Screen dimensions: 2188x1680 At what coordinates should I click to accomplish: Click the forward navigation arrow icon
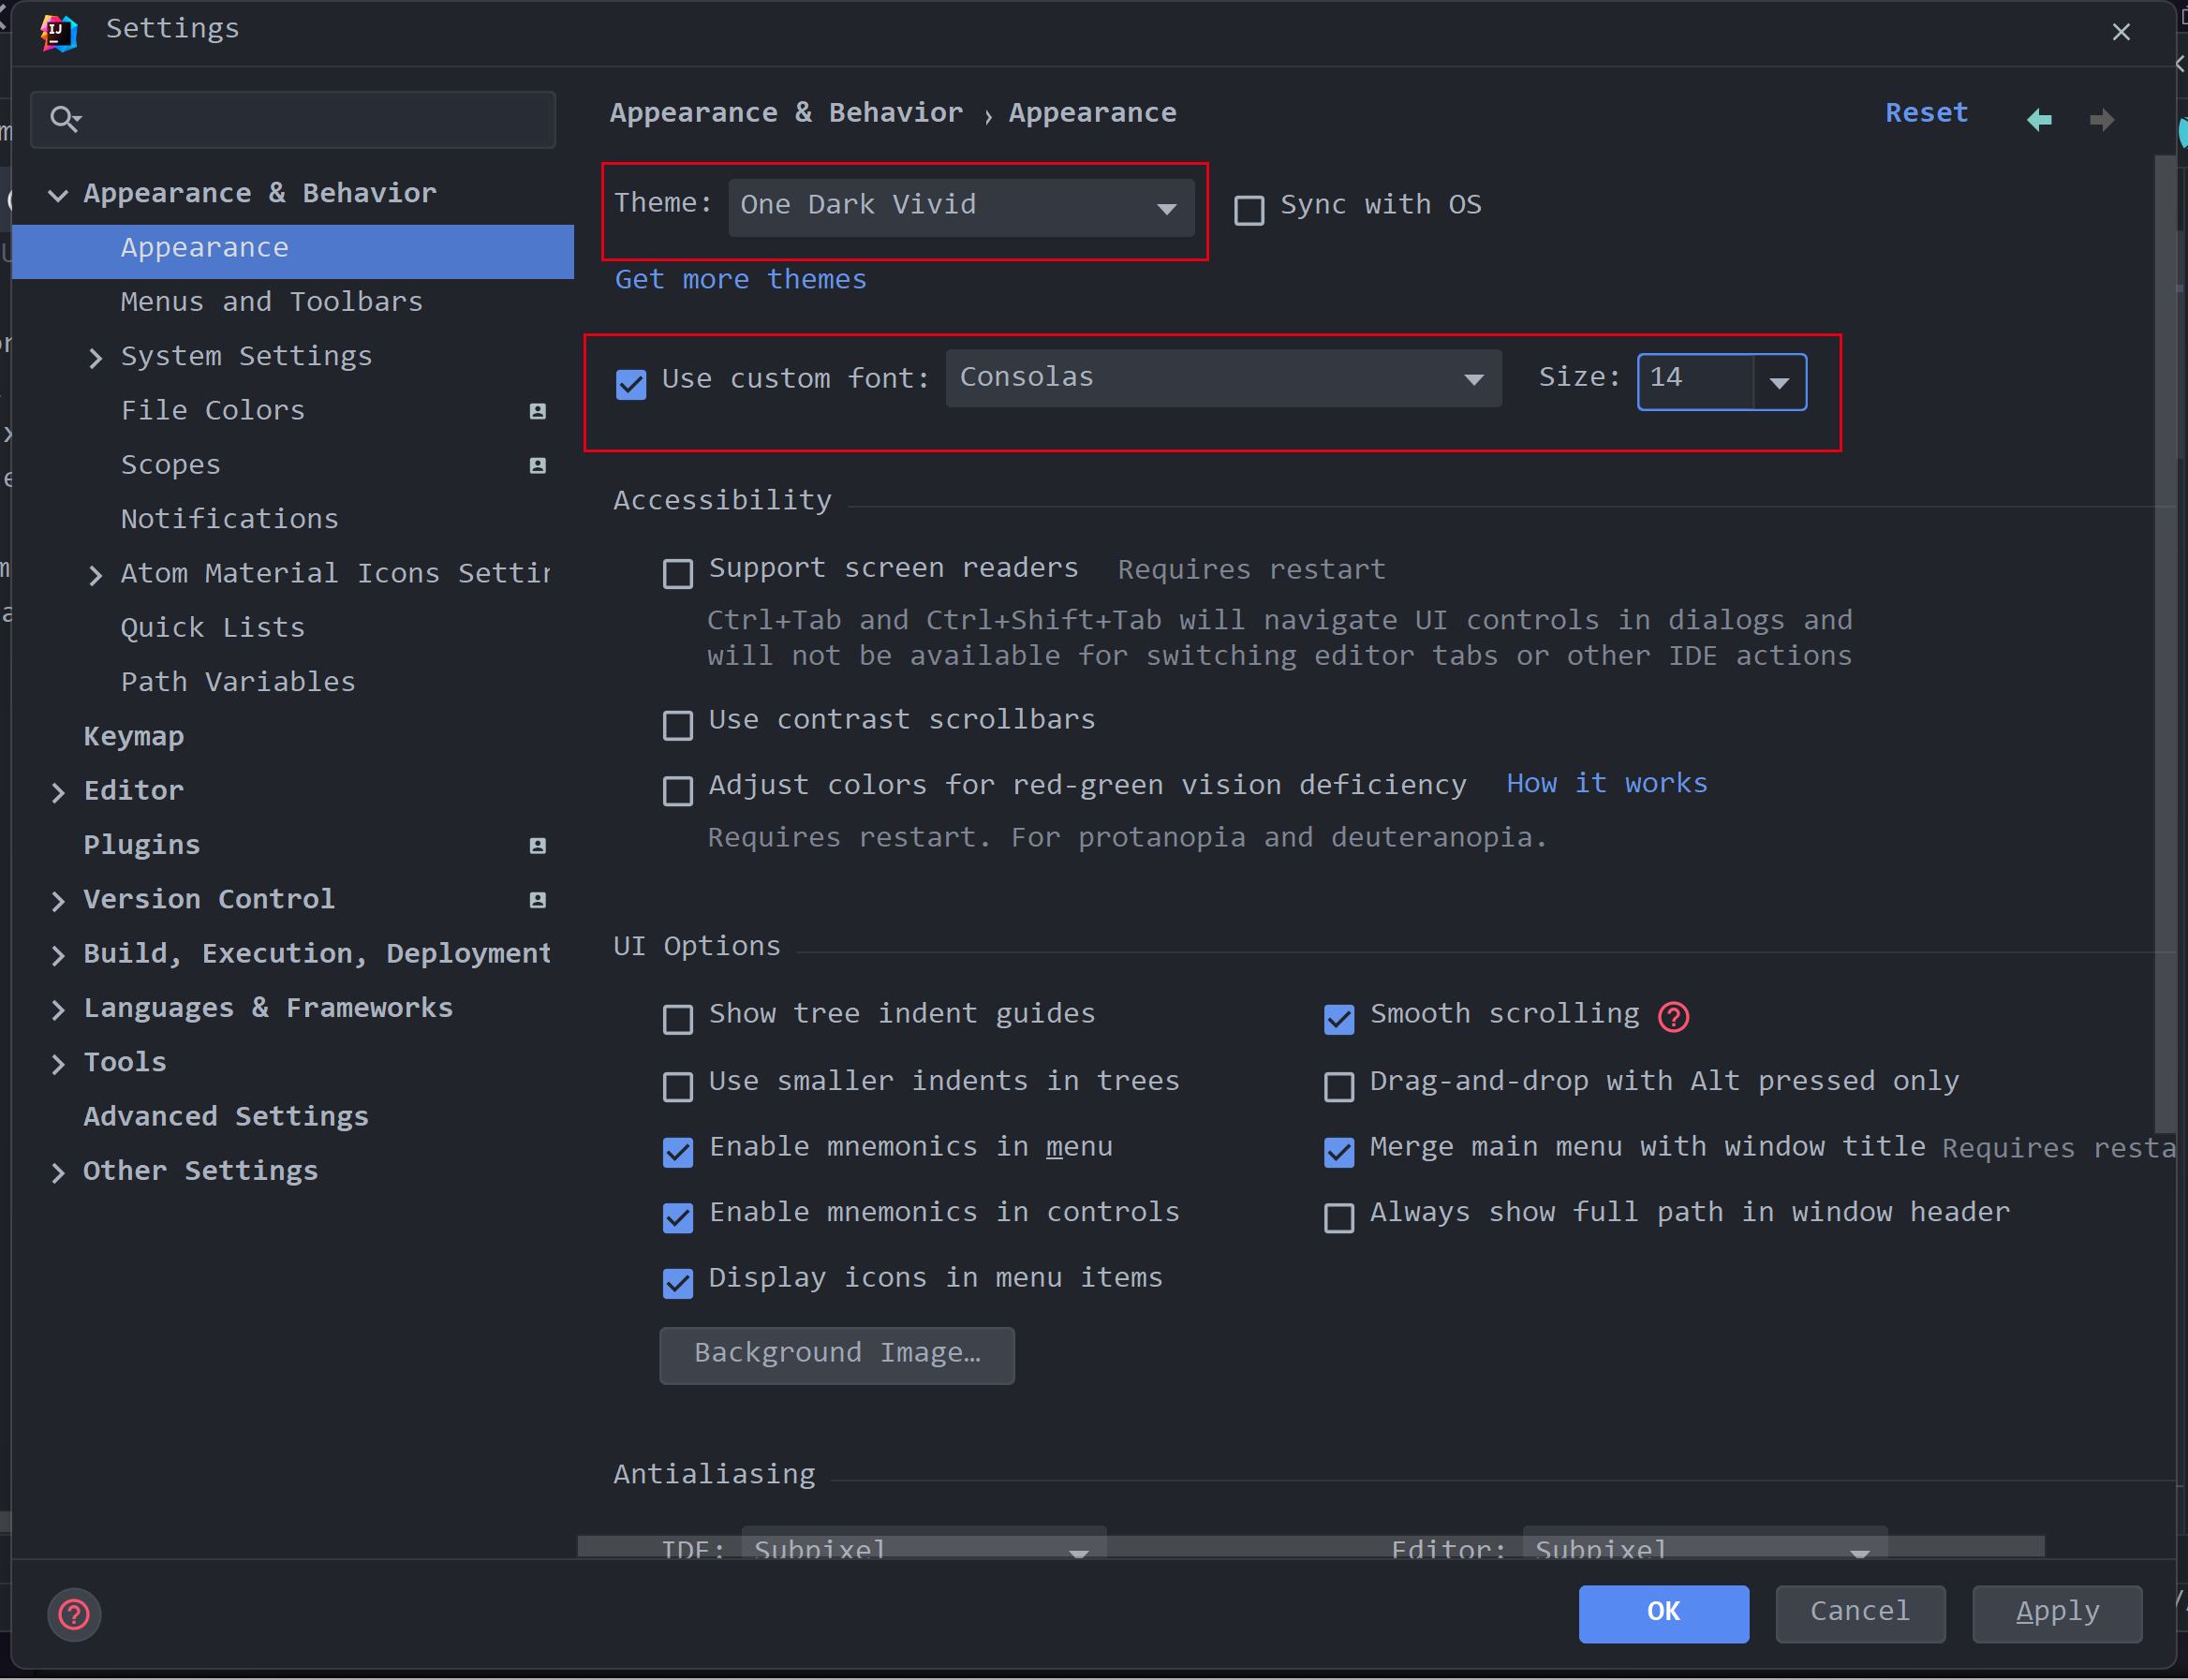(2102, 120)
